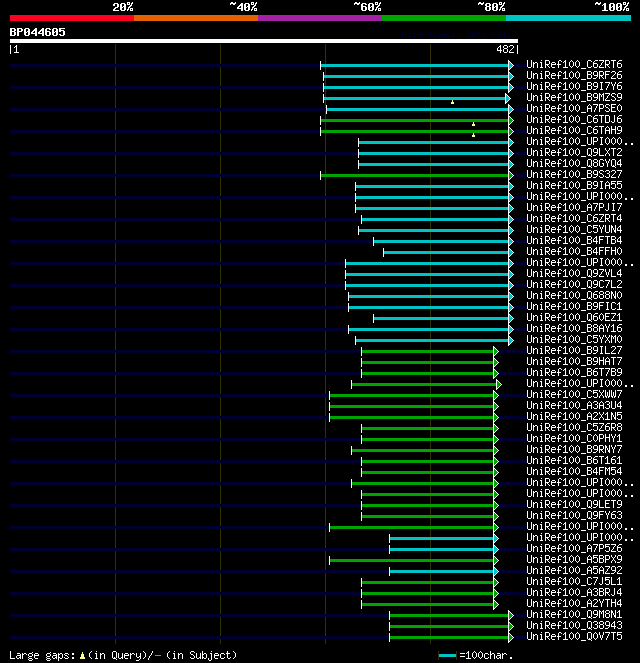Select the UniRef100_A3BRJ4 label
Image resolution: width=640 pixels, height=663 pixels.
[574, 592]
